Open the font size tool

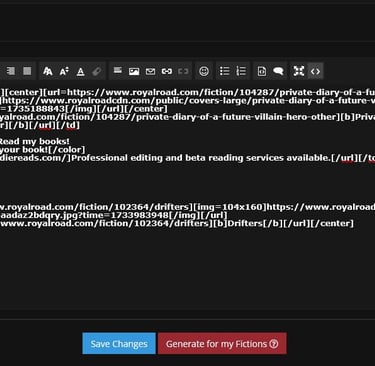[64, 71]
